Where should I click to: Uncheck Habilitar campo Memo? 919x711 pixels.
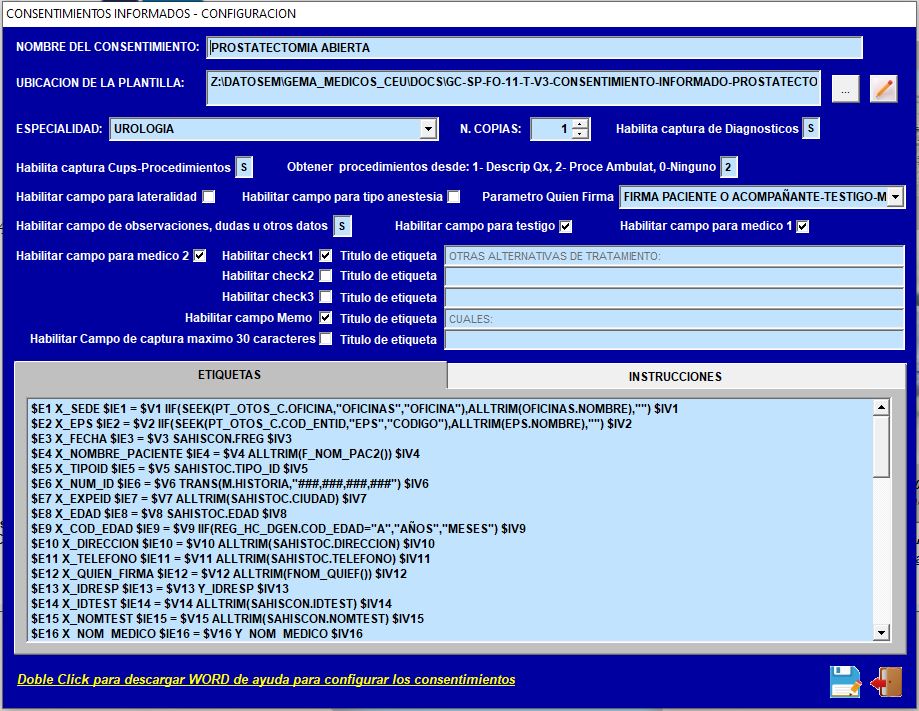pyautogui.click(x=325, y=318)
